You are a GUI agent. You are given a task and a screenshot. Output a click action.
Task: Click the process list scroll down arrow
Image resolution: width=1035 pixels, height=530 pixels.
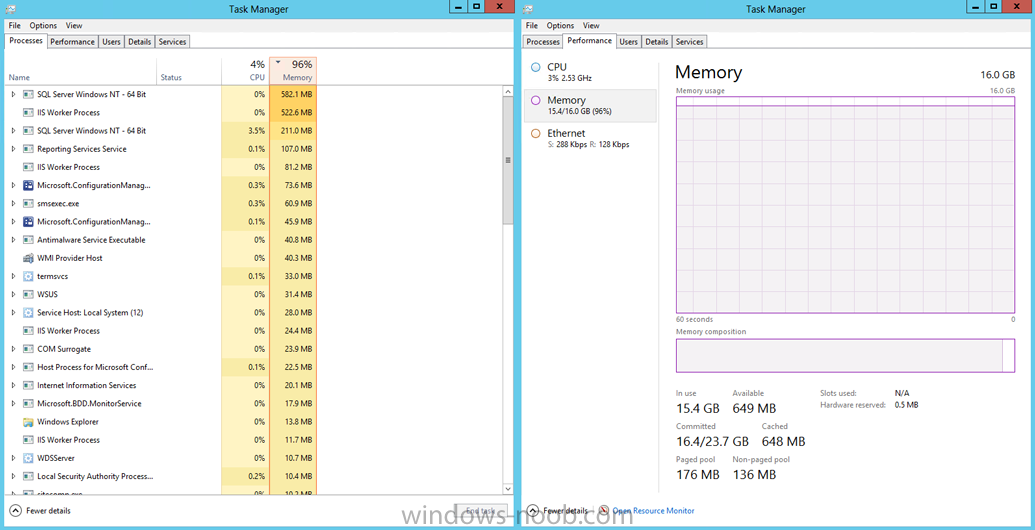(508, 489)
